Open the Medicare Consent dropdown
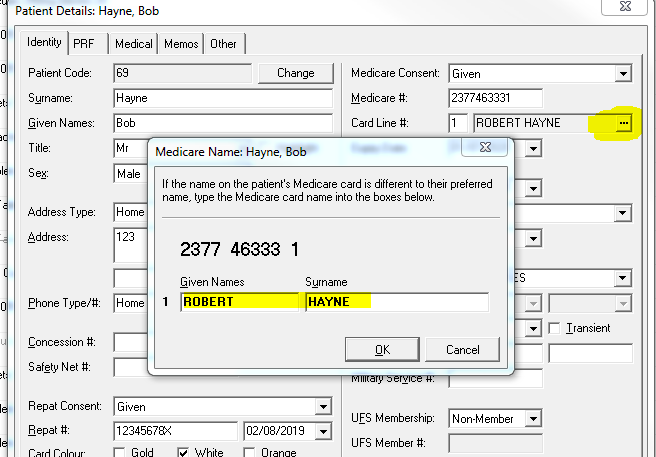656x457 pixels. click(623, 73)
